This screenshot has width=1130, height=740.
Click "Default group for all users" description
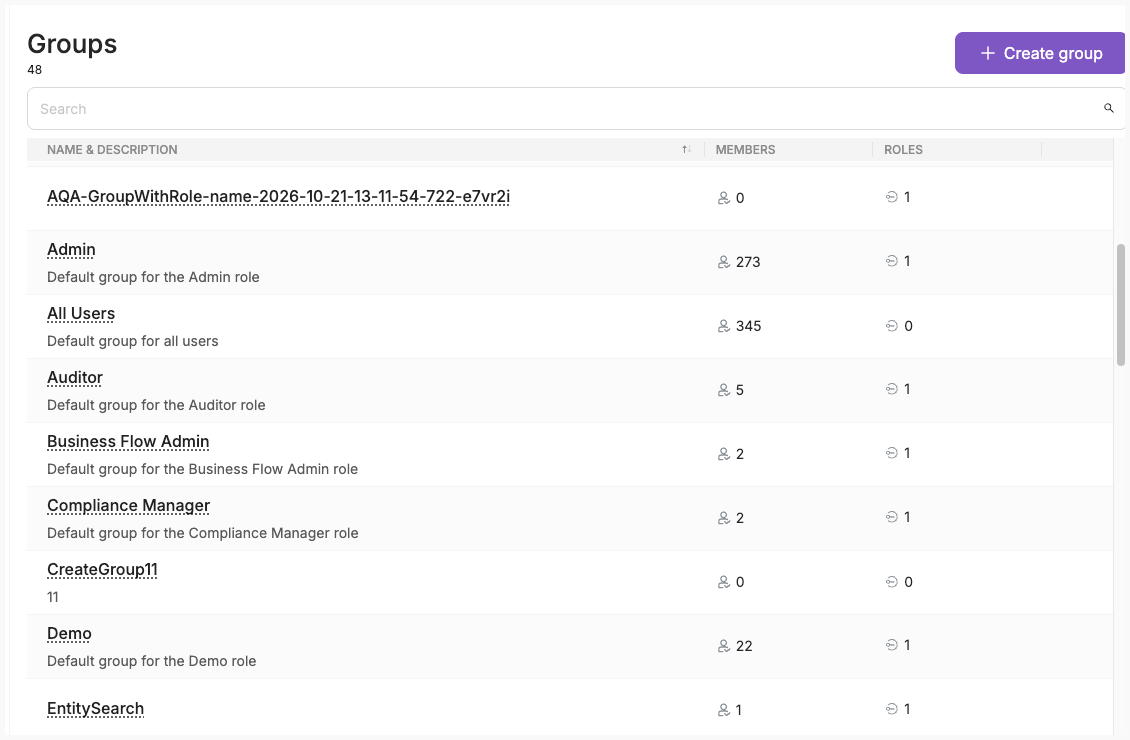pos(133,341)
